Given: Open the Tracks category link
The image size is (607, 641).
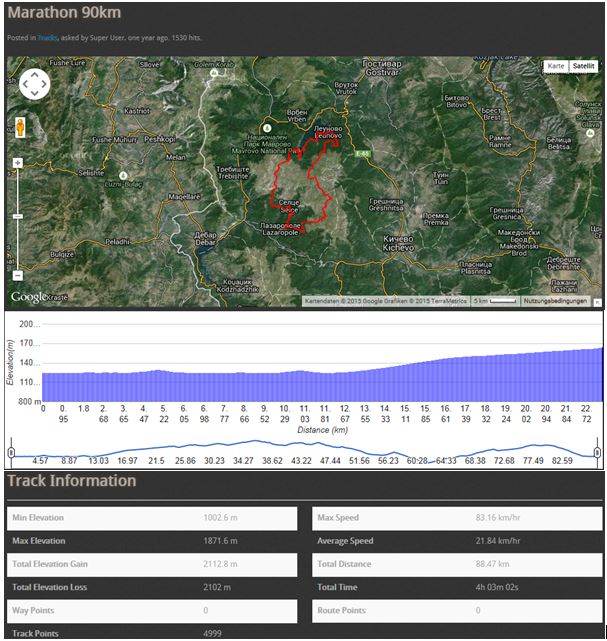Looking at the screenshot, I should 48,38.
